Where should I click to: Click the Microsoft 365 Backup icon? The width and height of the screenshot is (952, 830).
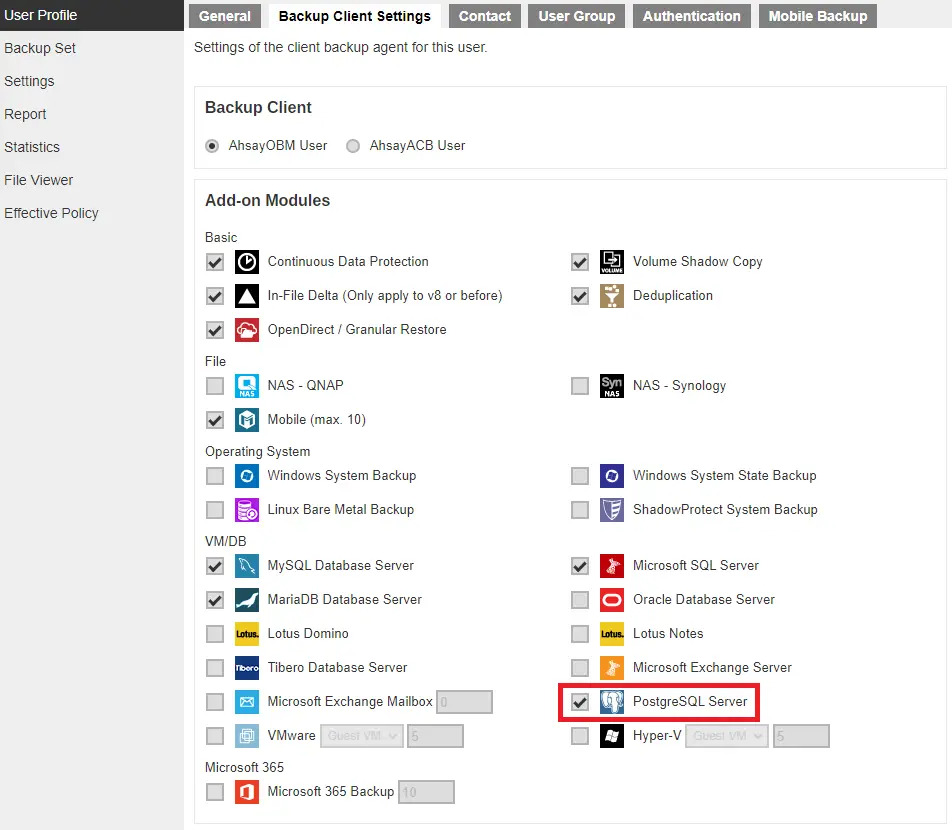click(247, 792)
